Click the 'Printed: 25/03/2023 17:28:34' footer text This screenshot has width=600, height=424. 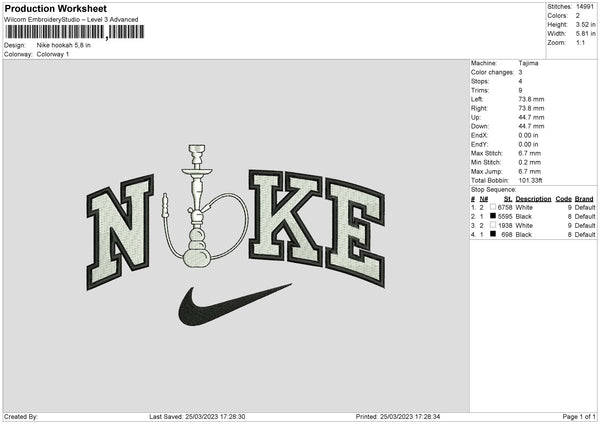(398, 417)
